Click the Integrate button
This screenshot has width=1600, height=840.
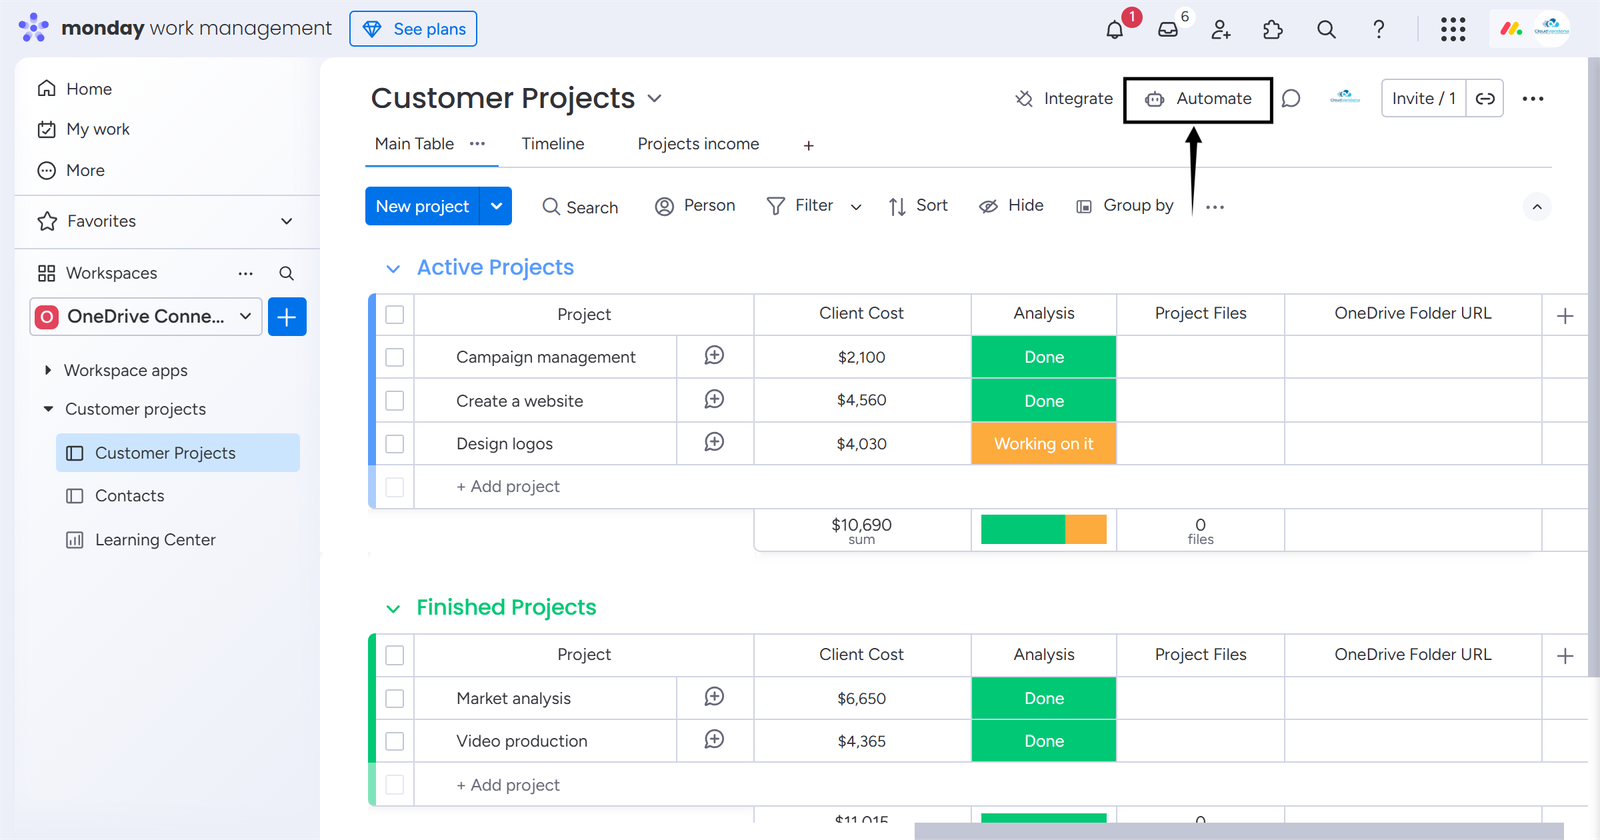point(1063,99)
